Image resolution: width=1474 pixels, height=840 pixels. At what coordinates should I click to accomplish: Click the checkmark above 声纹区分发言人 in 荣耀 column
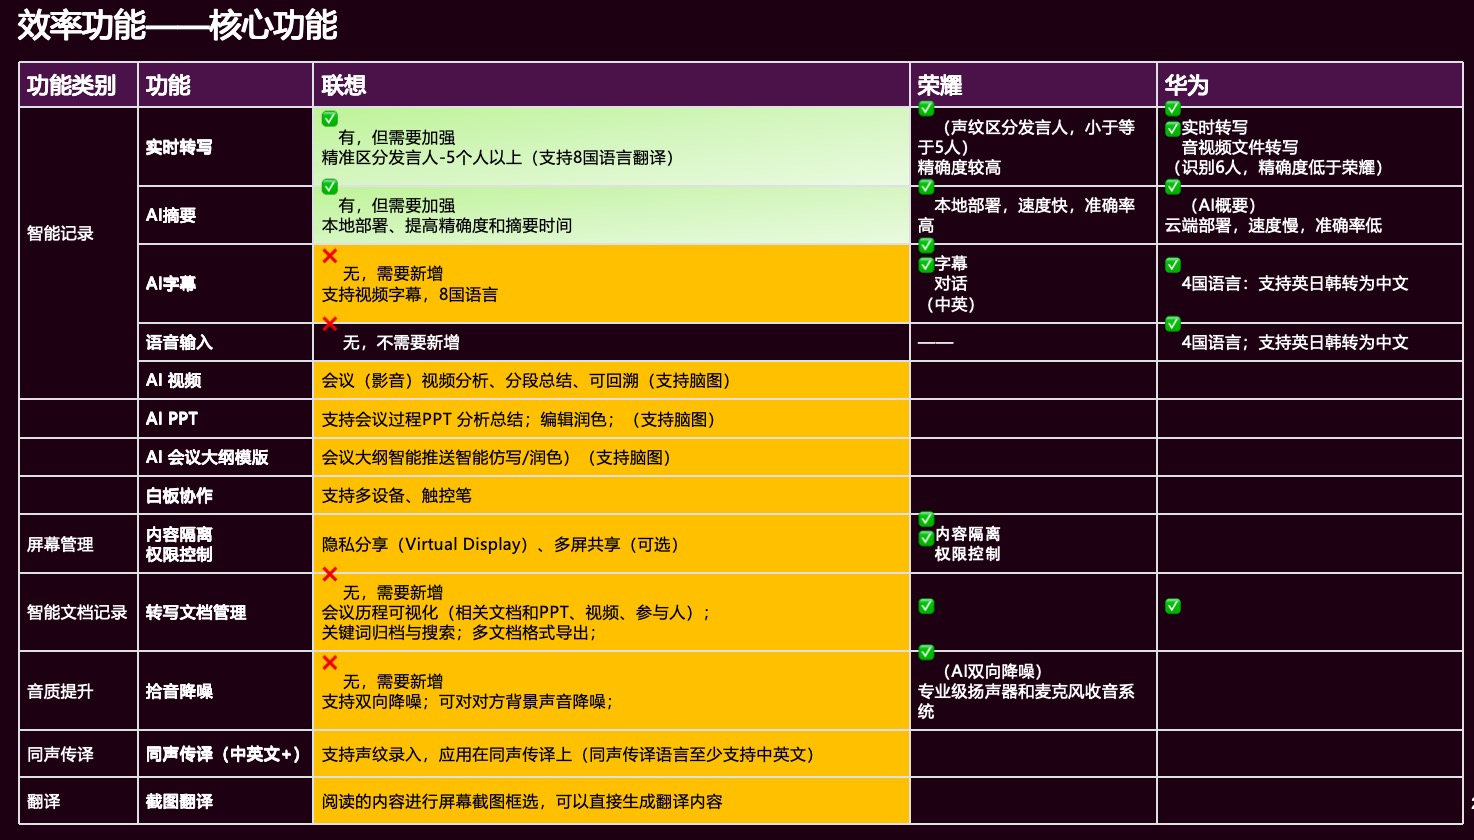click(926, 108)
